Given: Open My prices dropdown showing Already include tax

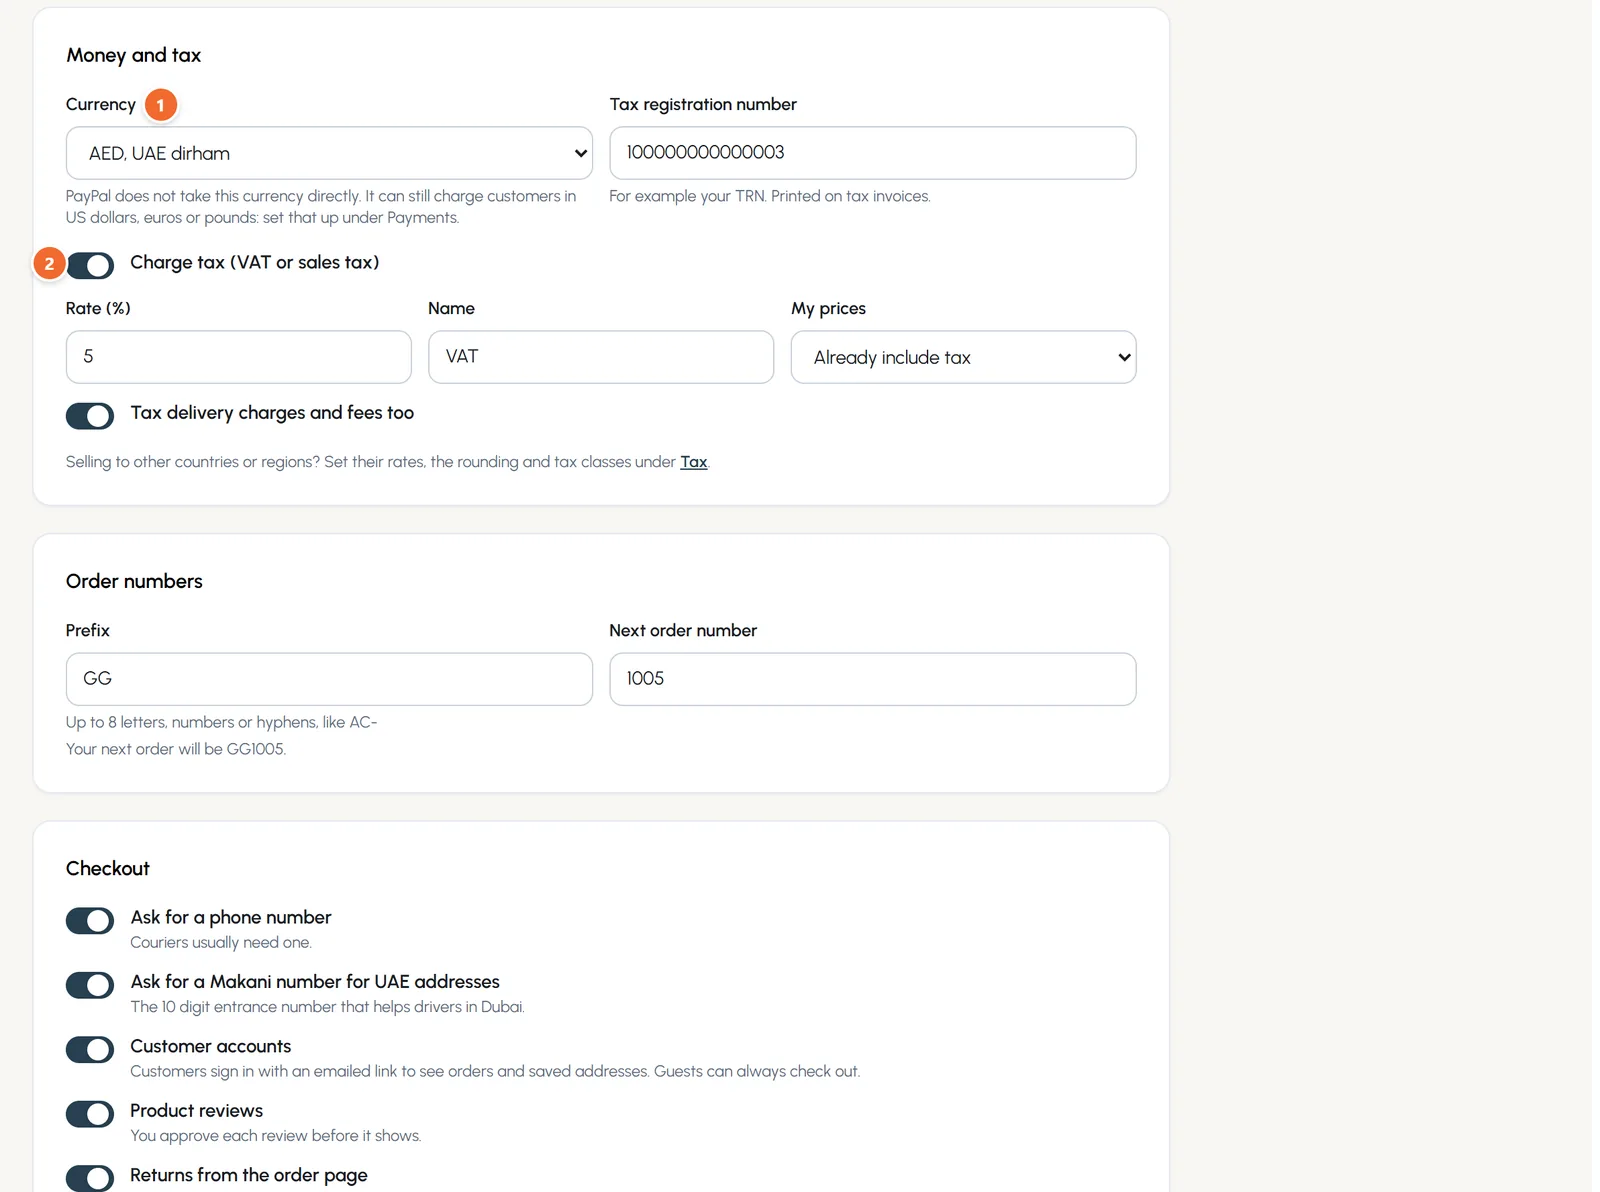Looking at the screenshot, I should coord(963,357).
